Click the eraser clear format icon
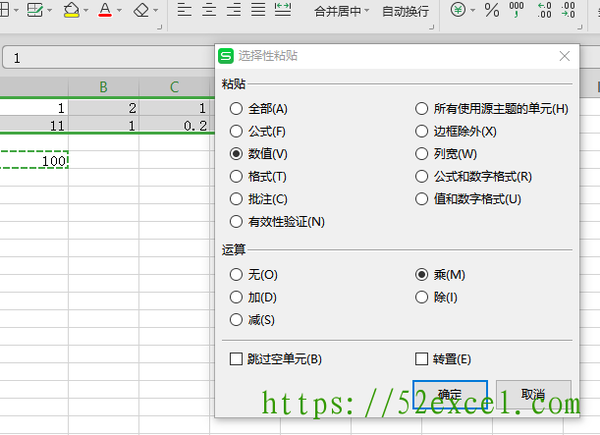The width and height of the screenshot is (600, 435). pyautogui.click(x=141, y=10)
